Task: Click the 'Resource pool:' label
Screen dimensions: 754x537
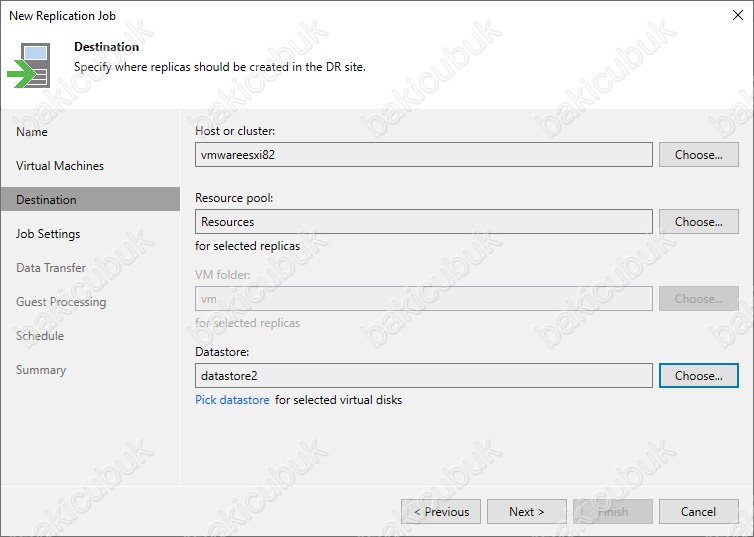Action: coord(234,198)
